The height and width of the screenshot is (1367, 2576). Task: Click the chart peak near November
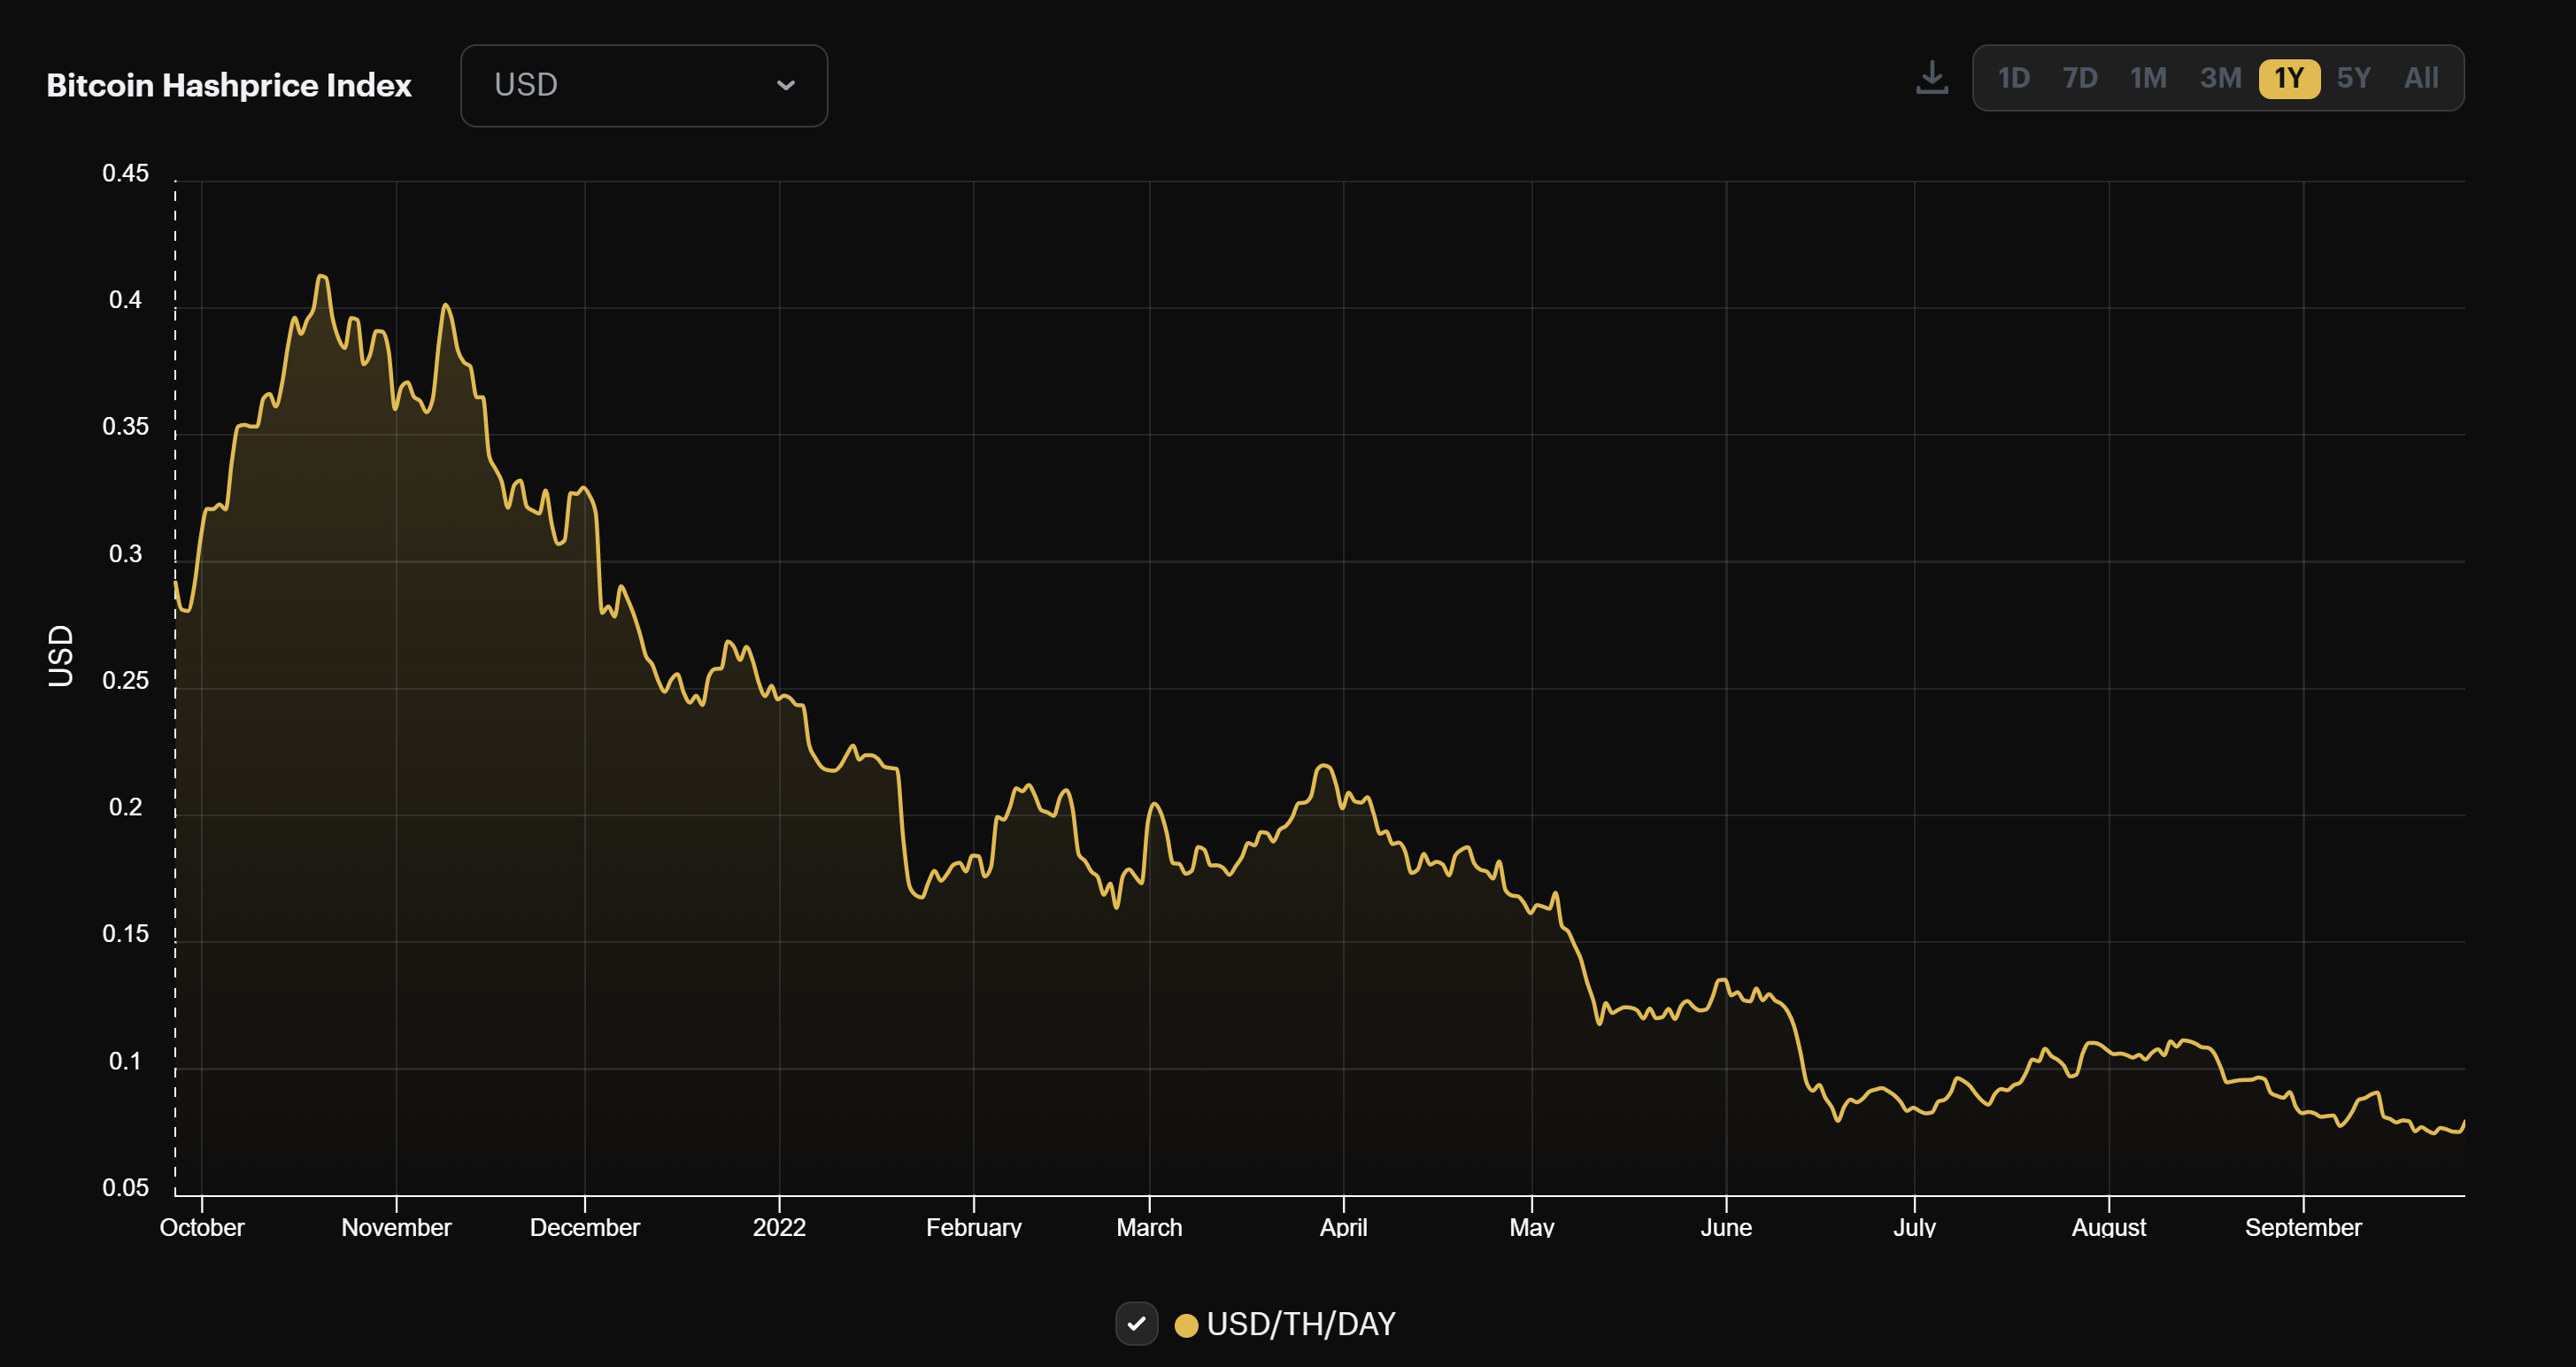pyautogui.click(x=321, y=277)
